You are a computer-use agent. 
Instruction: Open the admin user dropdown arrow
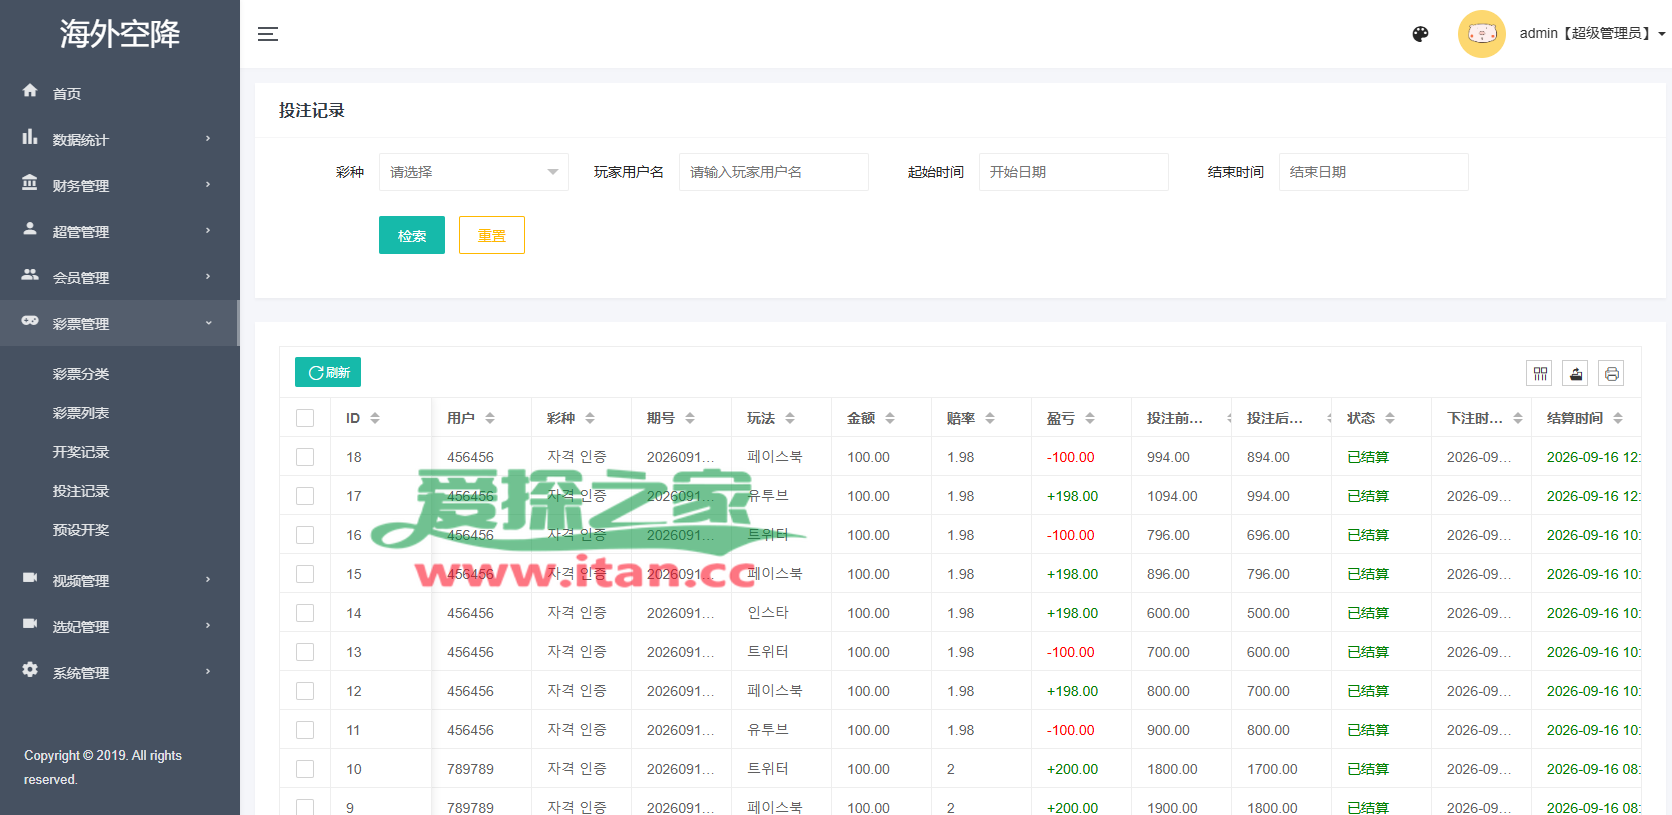pos(1662,34)
